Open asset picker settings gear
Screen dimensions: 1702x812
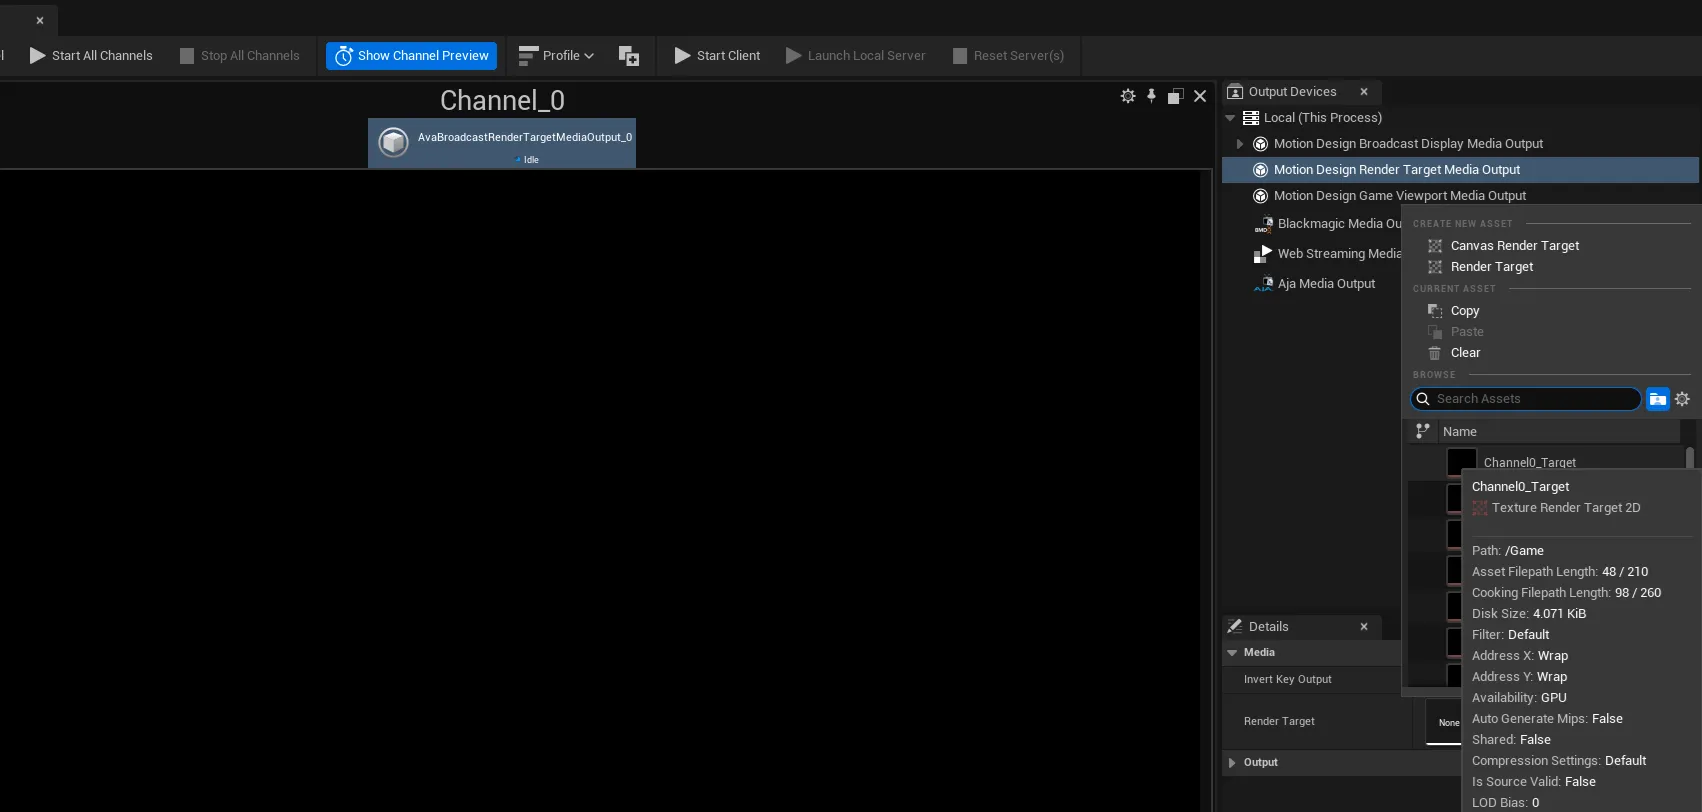pyautogui.click(x=1683, y=399)
